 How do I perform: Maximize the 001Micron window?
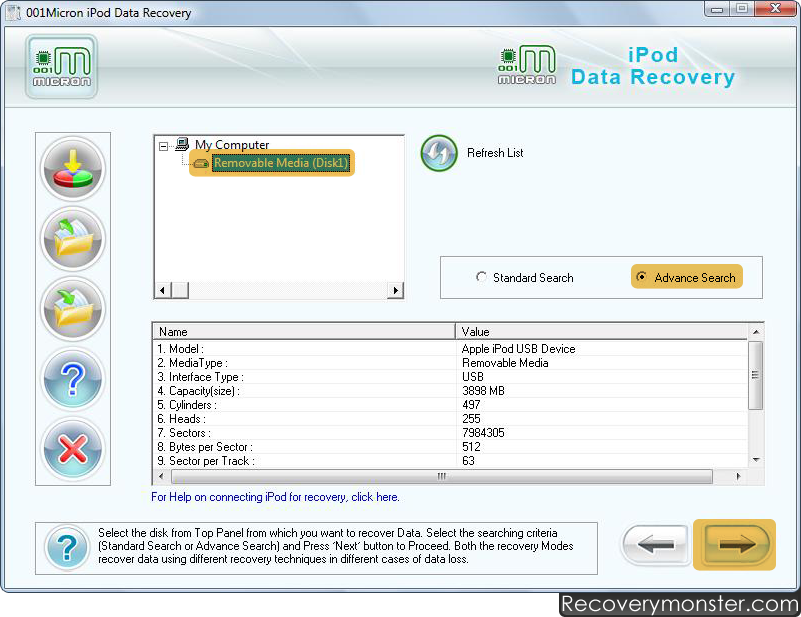tap(742, 9)
